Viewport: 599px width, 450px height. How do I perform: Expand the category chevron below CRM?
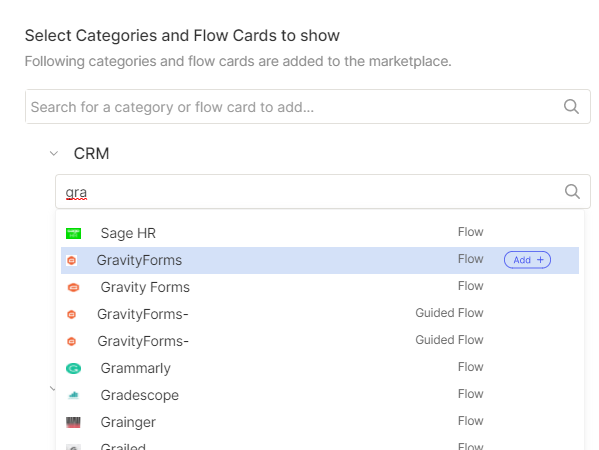click(x=53, y=389)
